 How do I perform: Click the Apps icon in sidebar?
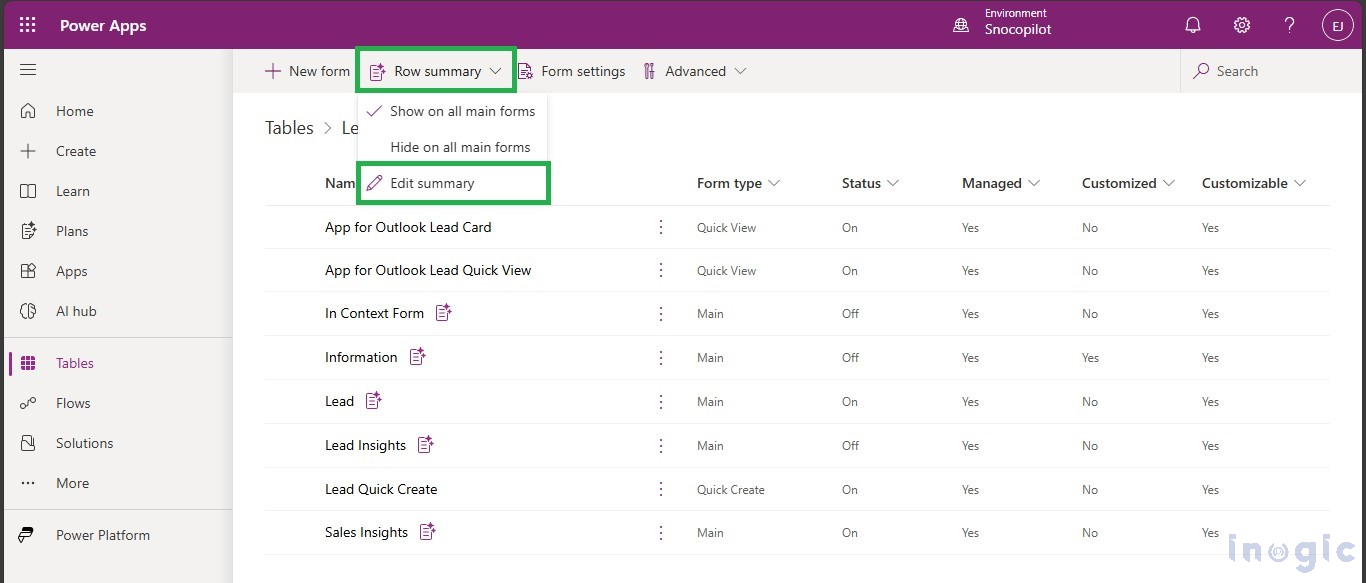(28, 271)
